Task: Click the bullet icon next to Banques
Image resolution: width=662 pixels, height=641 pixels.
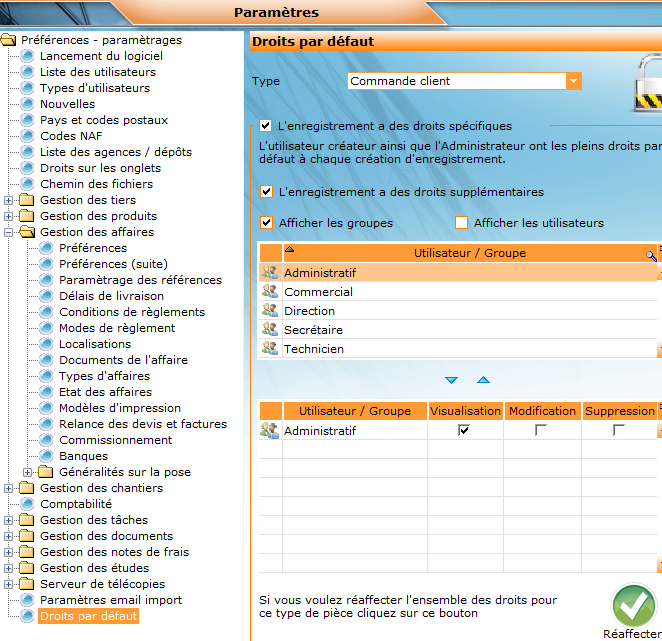Action: (x=46, y=456)
